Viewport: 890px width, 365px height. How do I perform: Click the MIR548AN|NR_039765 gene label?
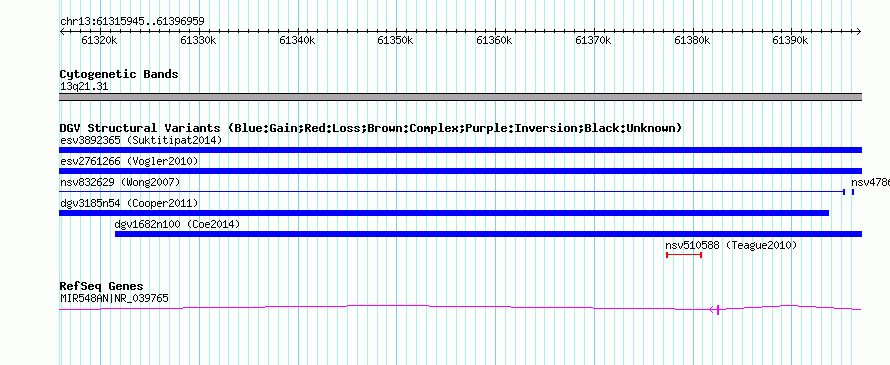tap(114, 298)
